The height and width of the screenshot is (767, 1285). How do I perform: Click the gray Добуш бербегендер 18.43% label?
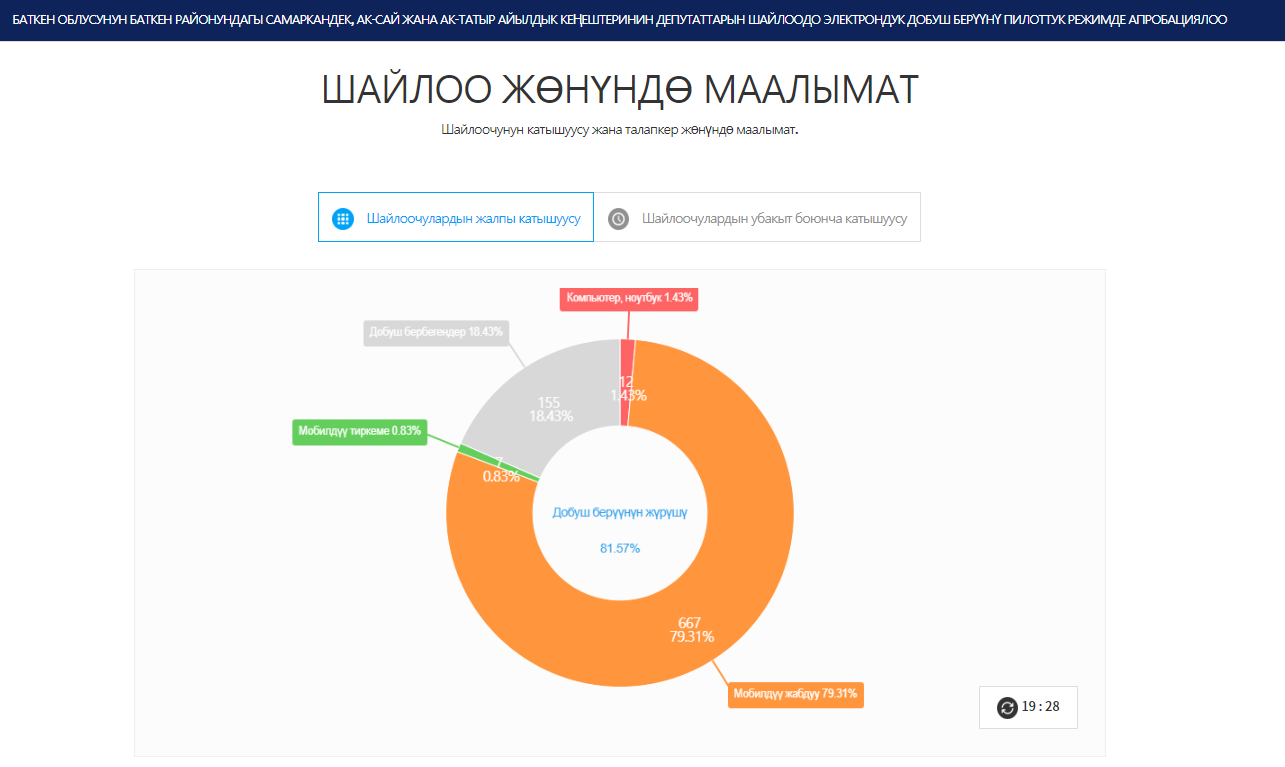click(x=437, y=332)
